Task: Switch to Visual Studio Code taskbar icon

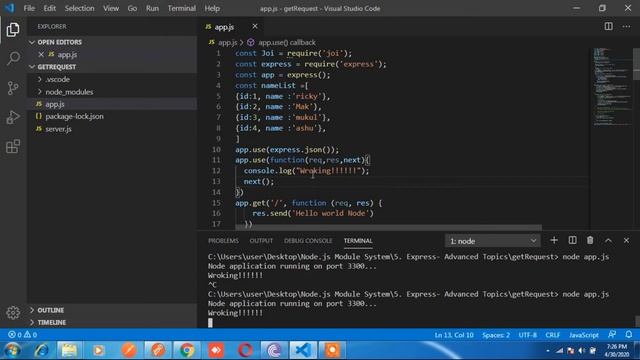Action: (303, 350)
